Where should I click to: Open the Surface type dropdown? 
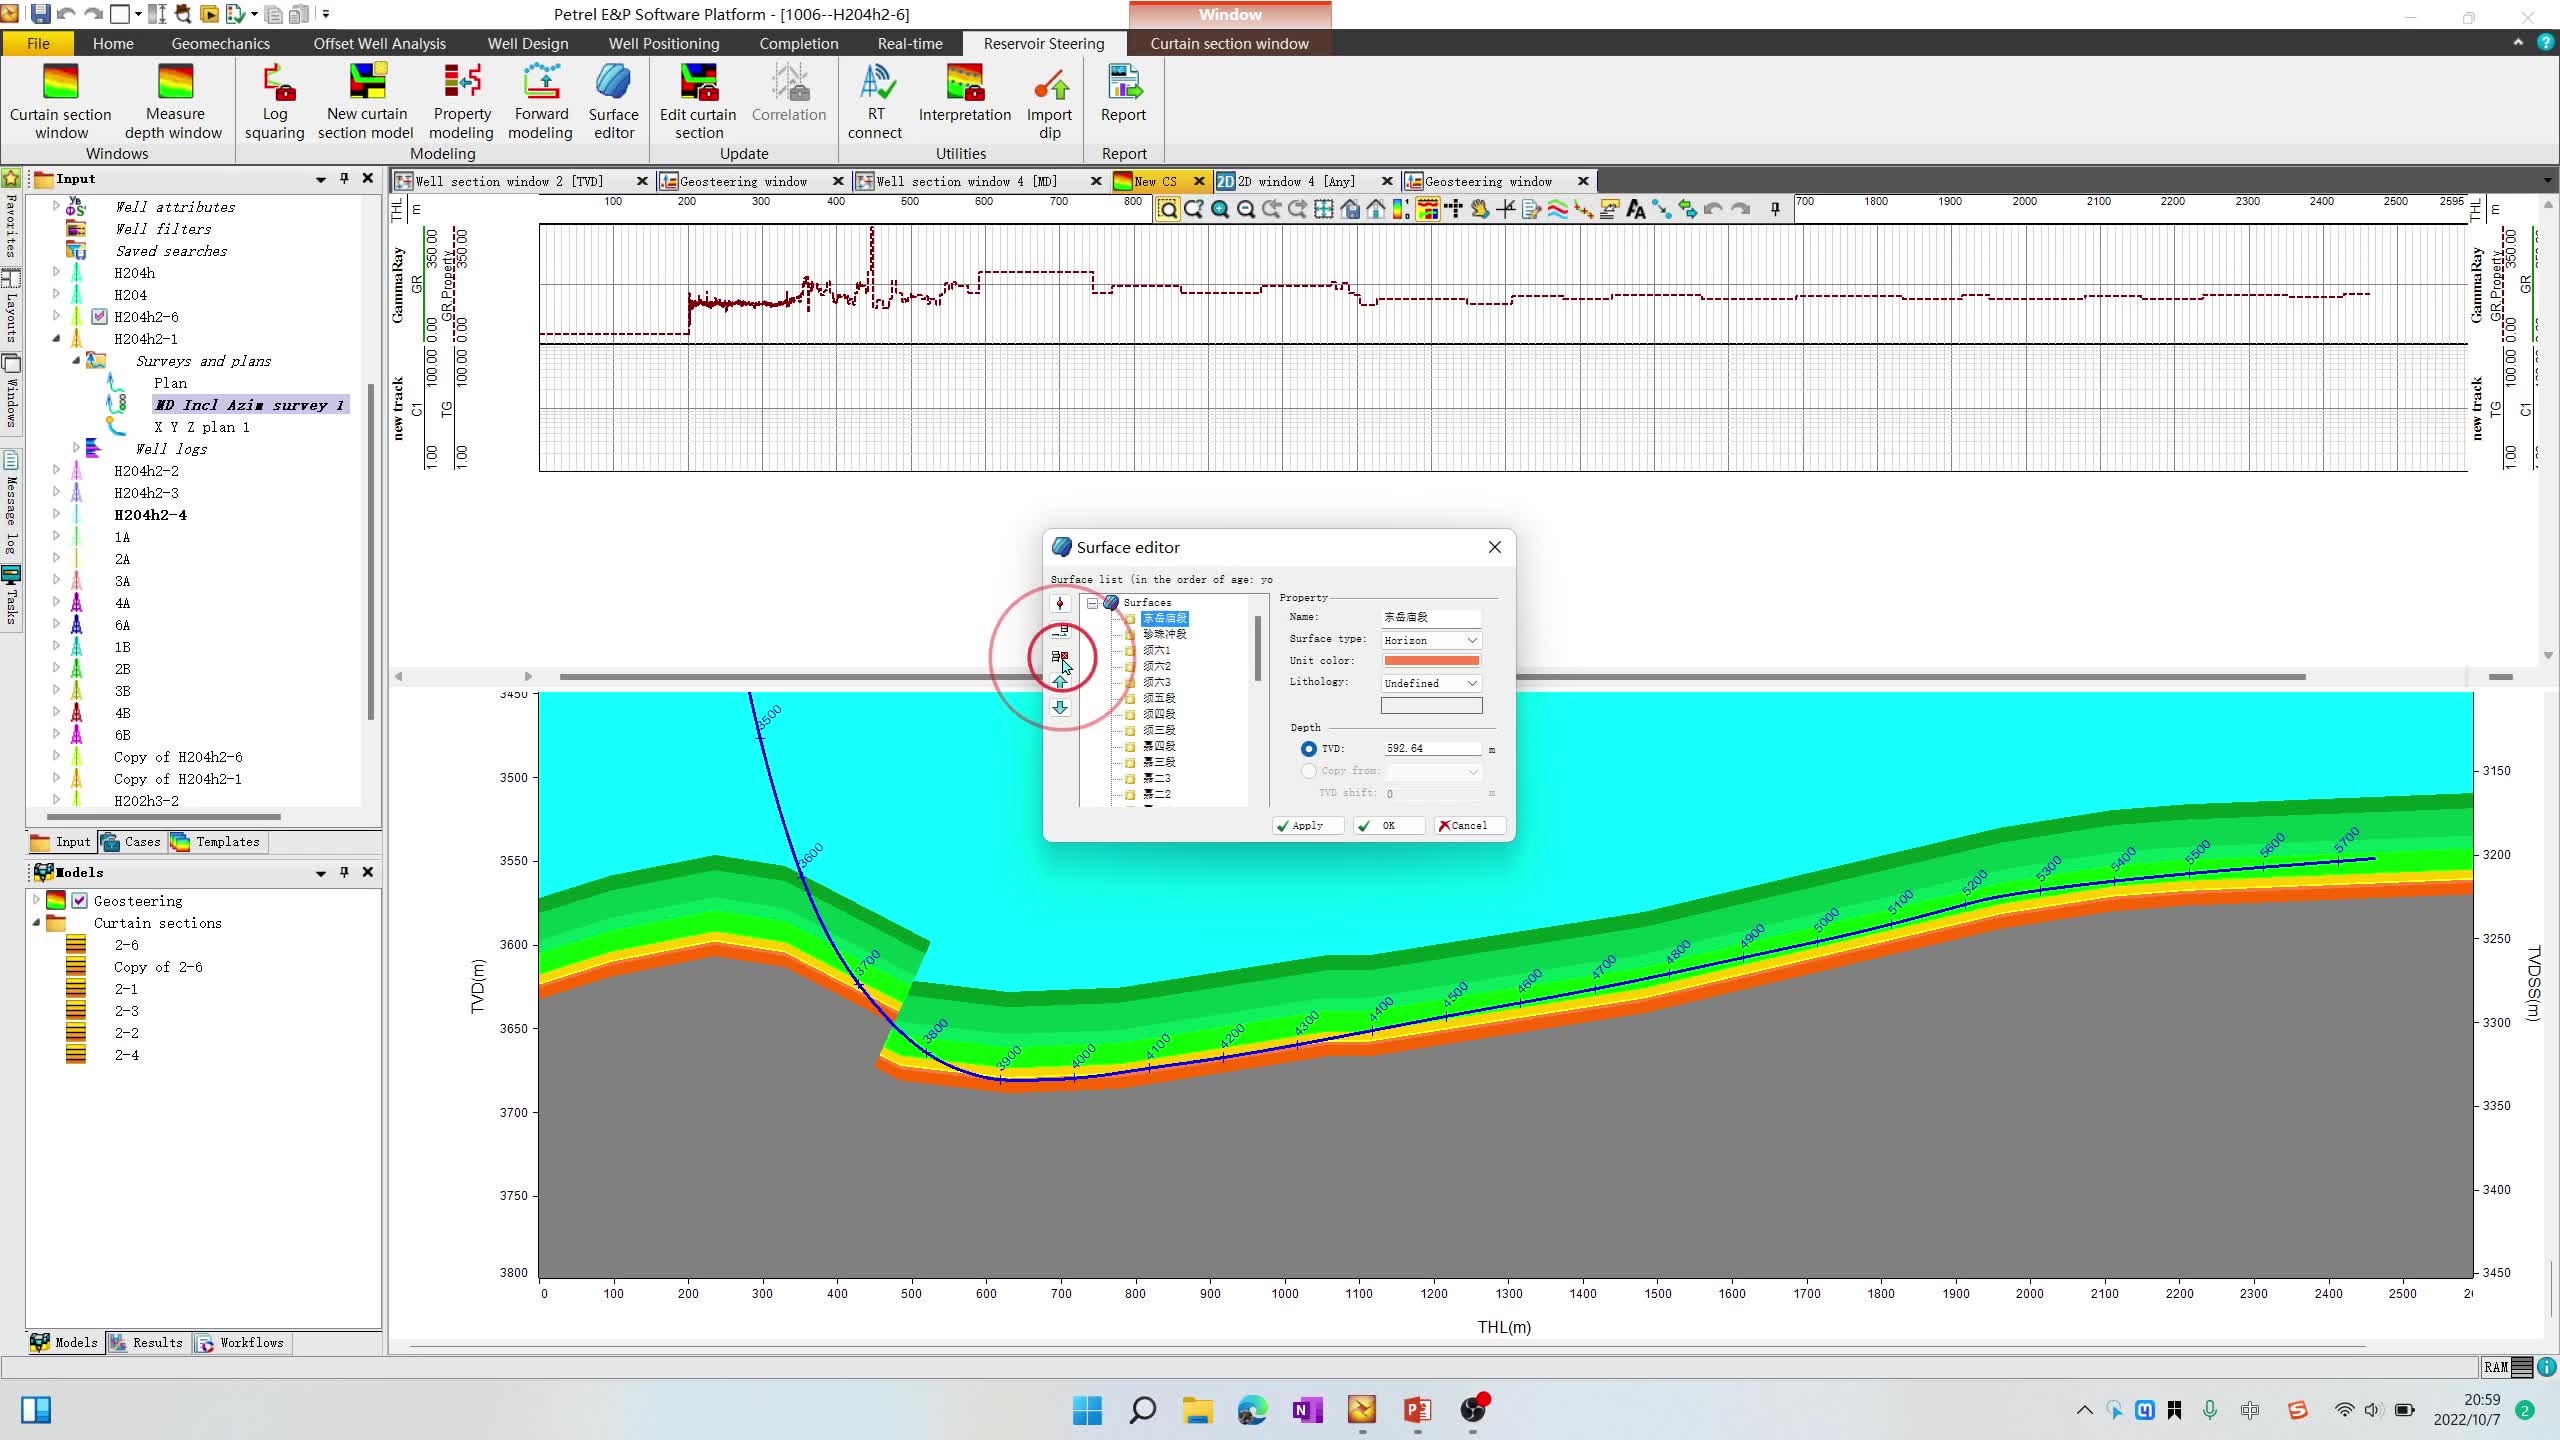pos(1431,640)
